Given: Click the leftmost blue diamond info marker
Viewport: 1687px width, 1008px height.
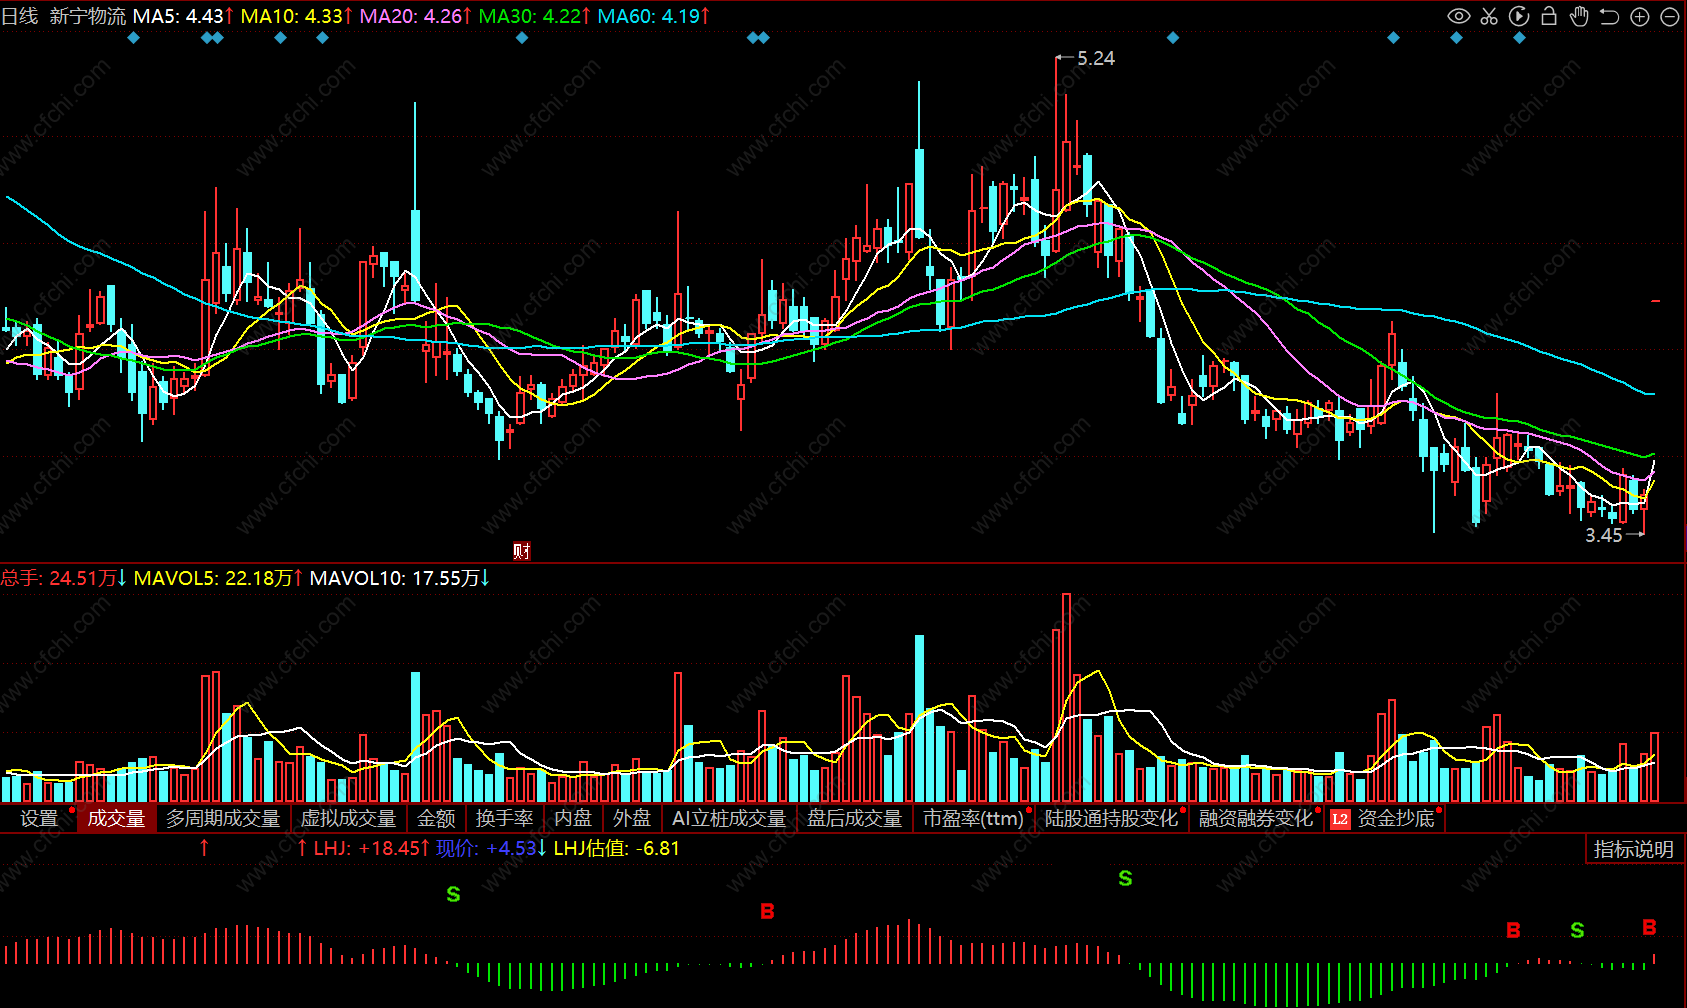Looking at the screenshot, I should 134,38.
